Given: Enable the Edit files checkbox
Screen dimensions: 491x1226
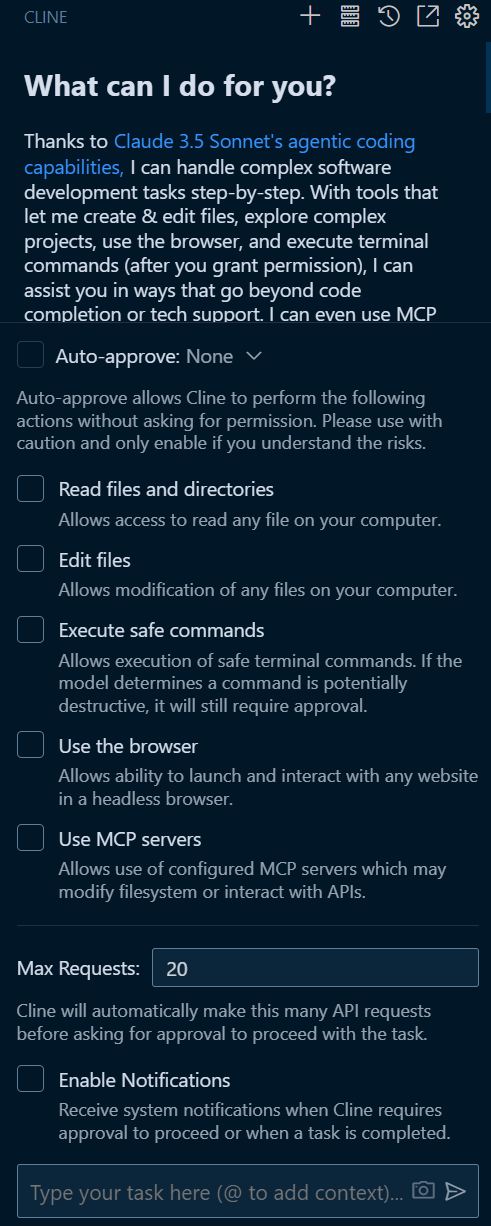Looking at the screenshot, I should [x=31, y=558].
